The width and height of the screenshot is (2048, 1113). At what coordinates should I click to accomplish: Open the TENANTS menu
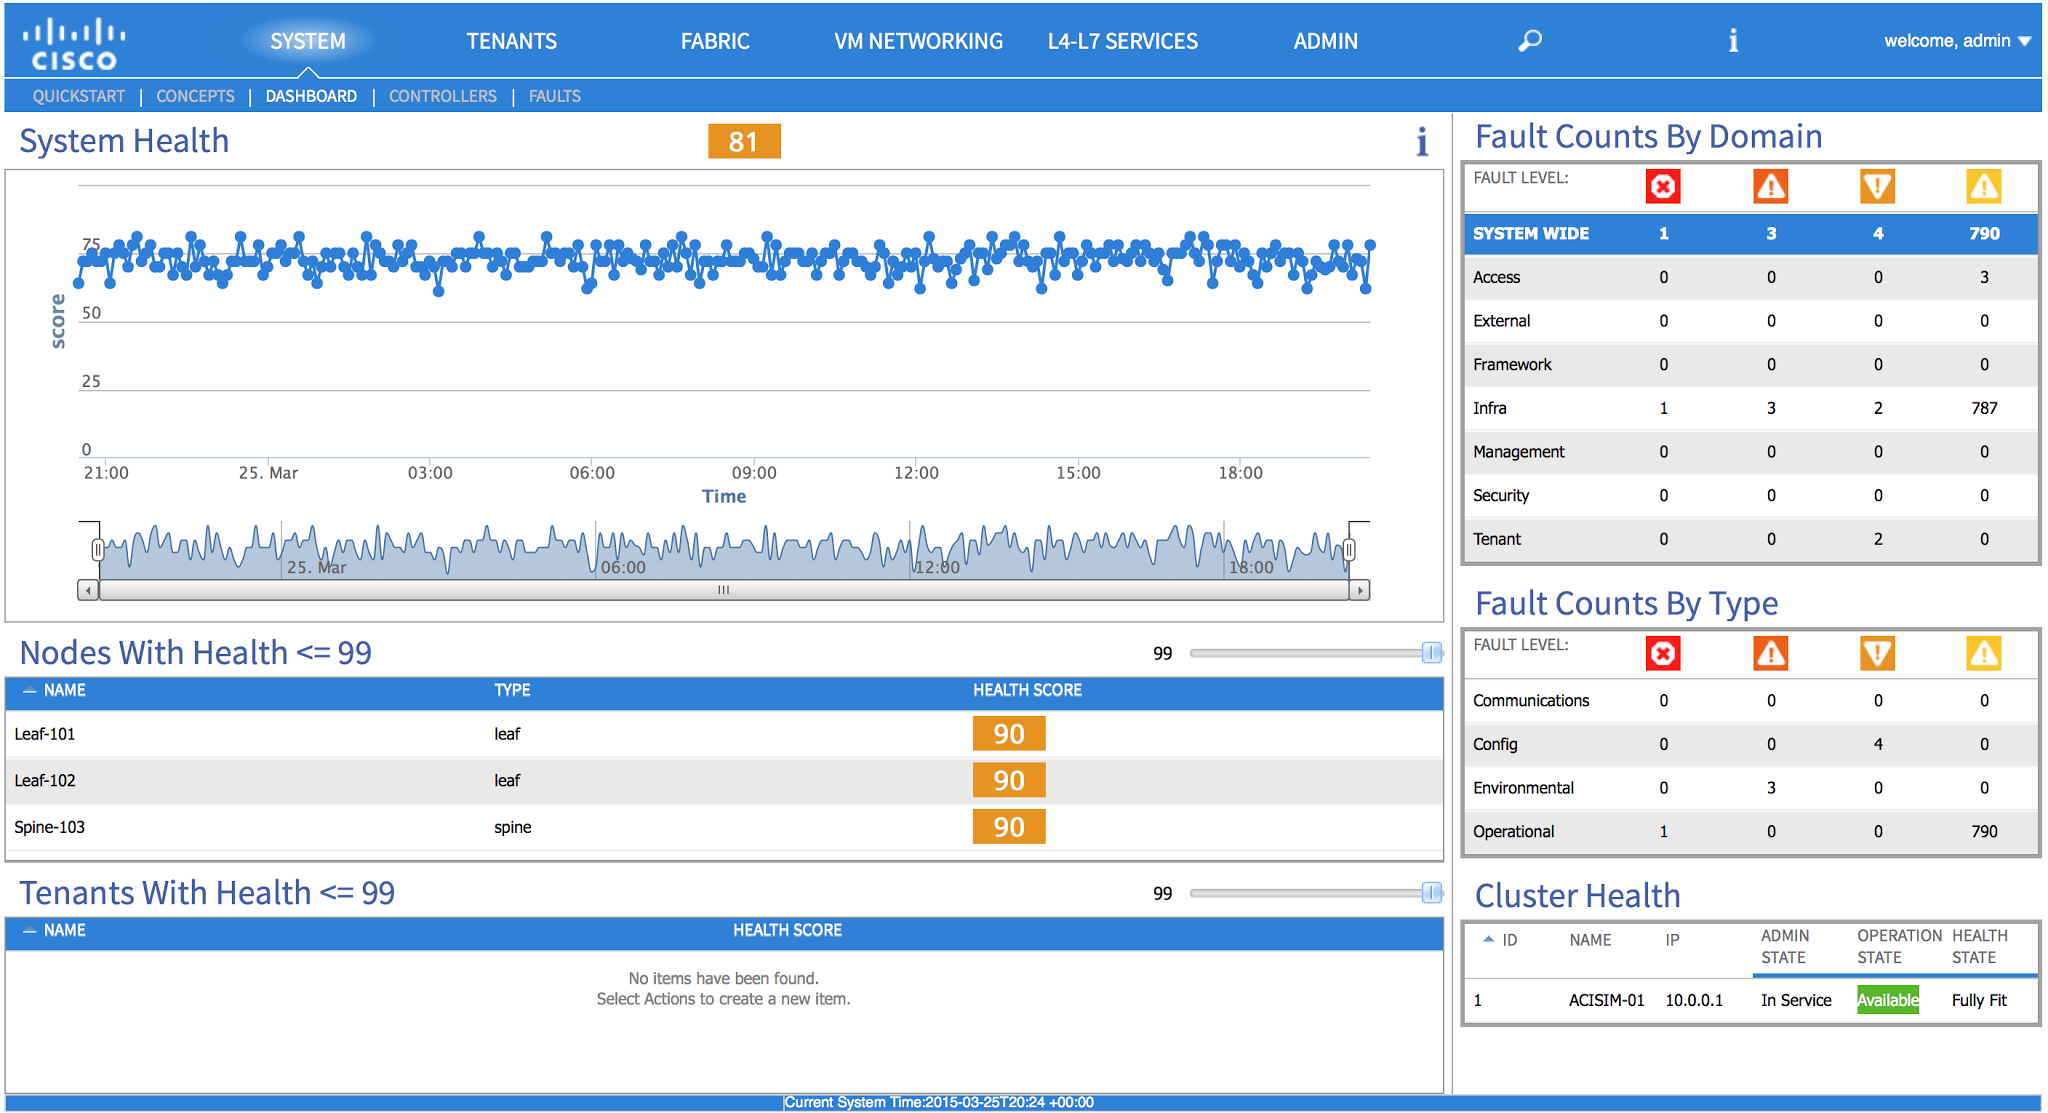coord(511,41)
